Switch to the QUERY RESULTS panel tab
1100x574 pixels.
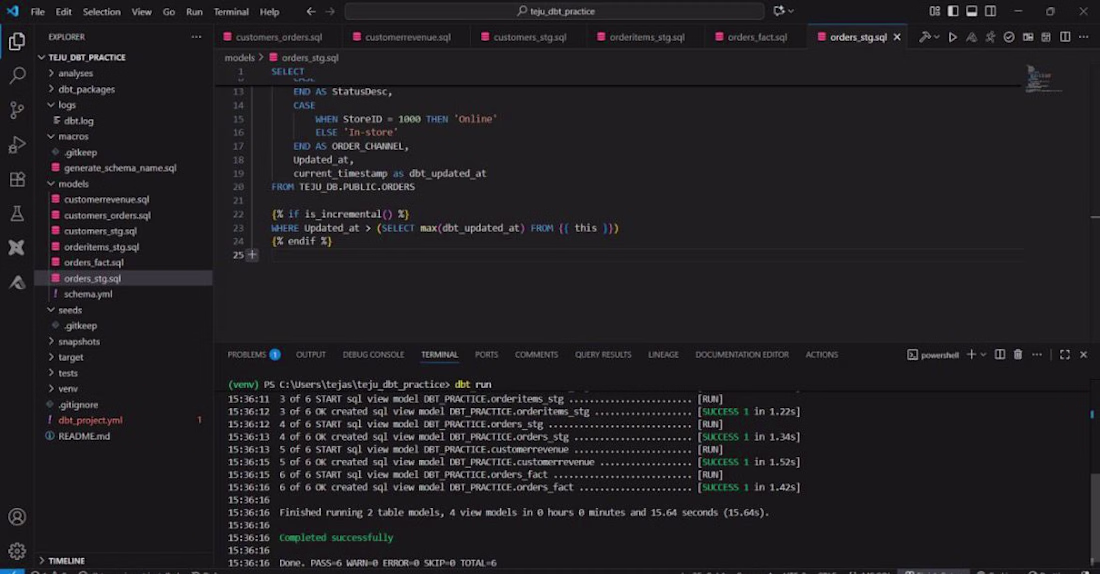pos(603,354)
